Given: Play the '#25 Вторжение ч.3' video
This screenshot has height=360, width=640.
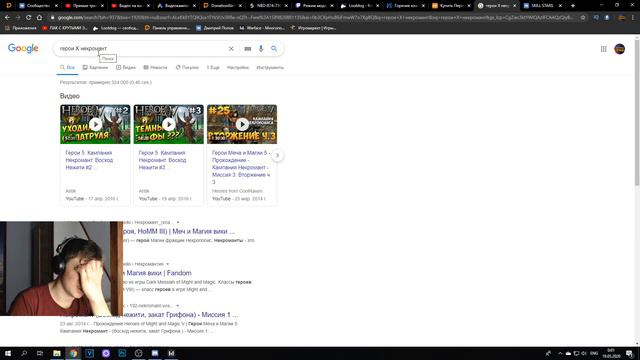Looking at the screenshot, I should tap(242, 124).
